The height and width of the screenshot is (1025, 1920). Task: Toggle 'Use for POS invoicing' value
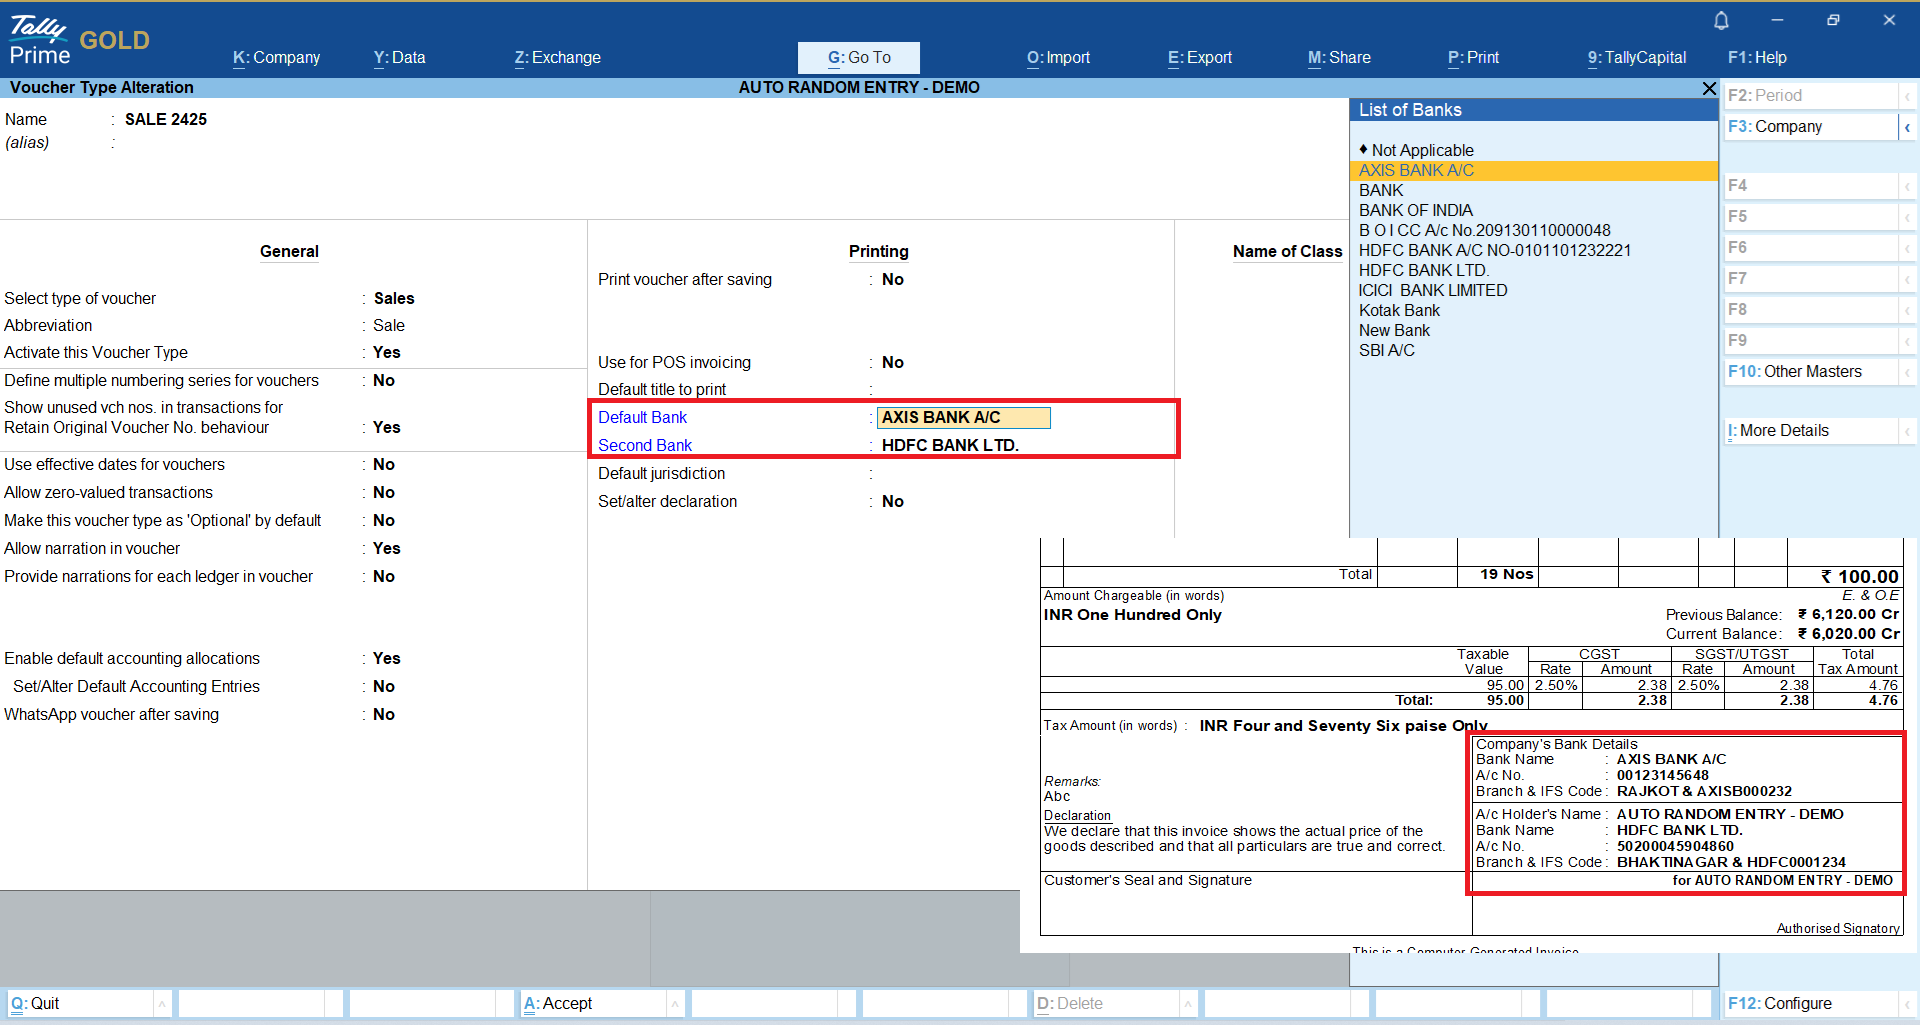coord(892,363)
